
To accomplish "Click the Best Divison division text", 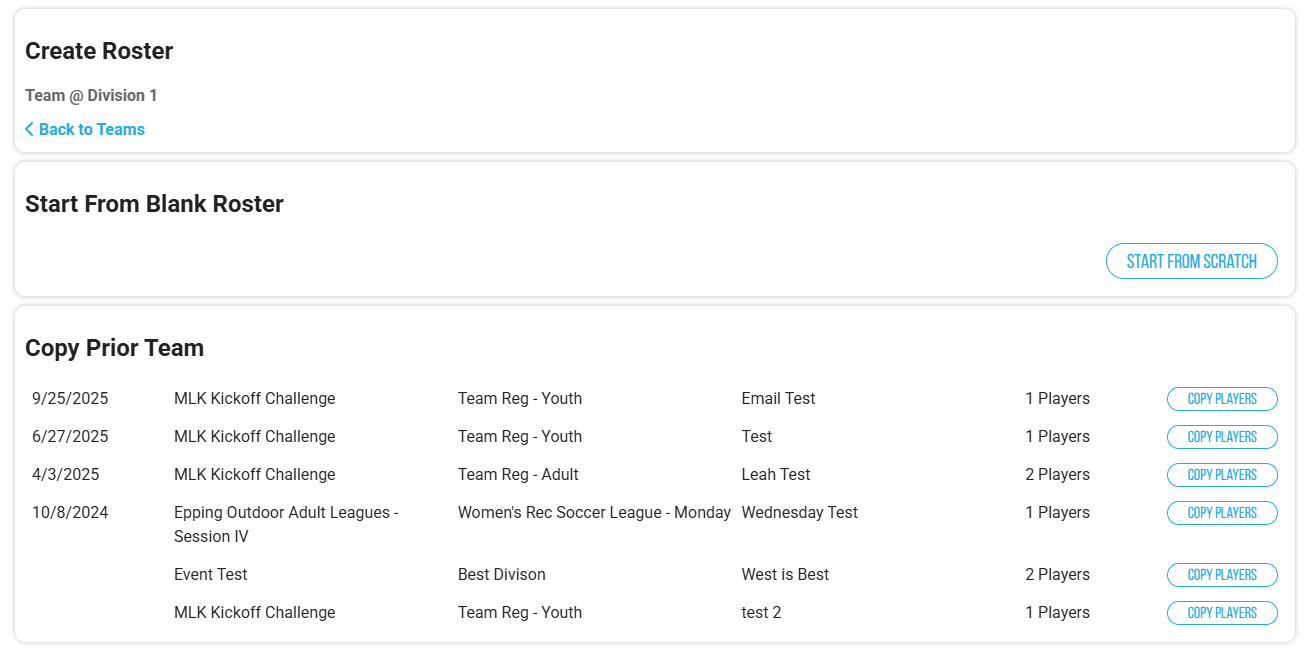I will pos(501,575).
